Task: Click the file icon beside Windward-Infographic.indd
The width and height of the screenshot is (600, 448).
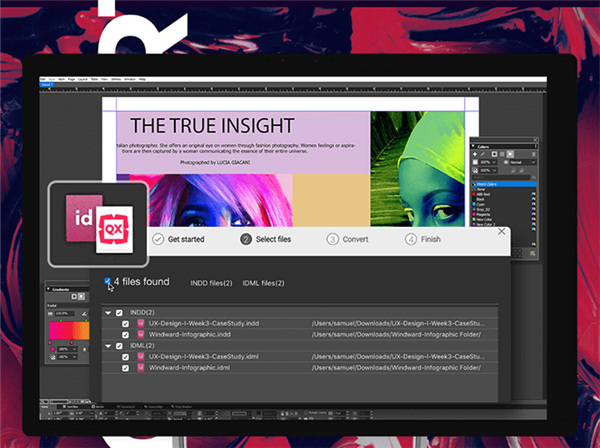Action: (141, 335)
